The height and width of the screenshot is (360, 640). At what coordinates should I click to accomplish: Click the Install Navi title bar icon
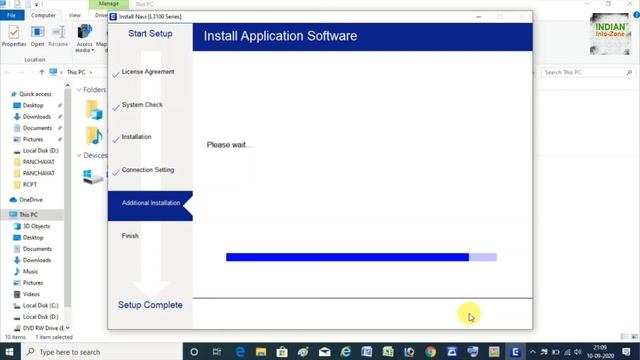tap(113, 17)
